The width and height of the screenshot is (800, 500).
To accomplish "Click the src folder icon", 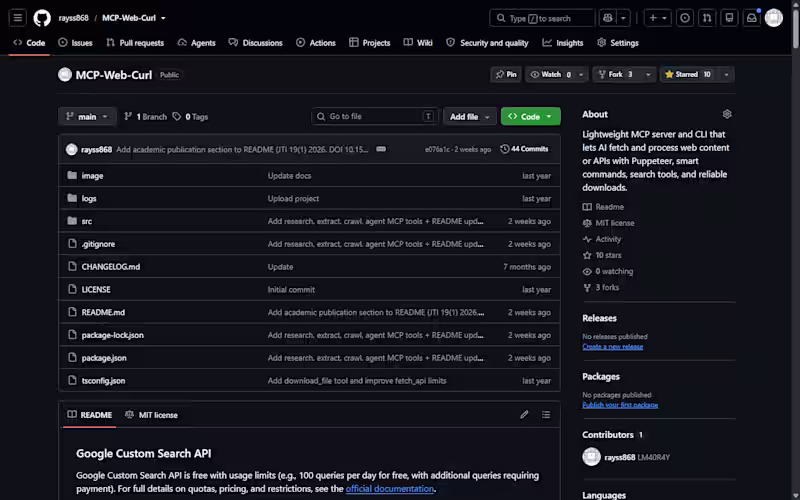I will pyautogui.click(x=72, y=221).
